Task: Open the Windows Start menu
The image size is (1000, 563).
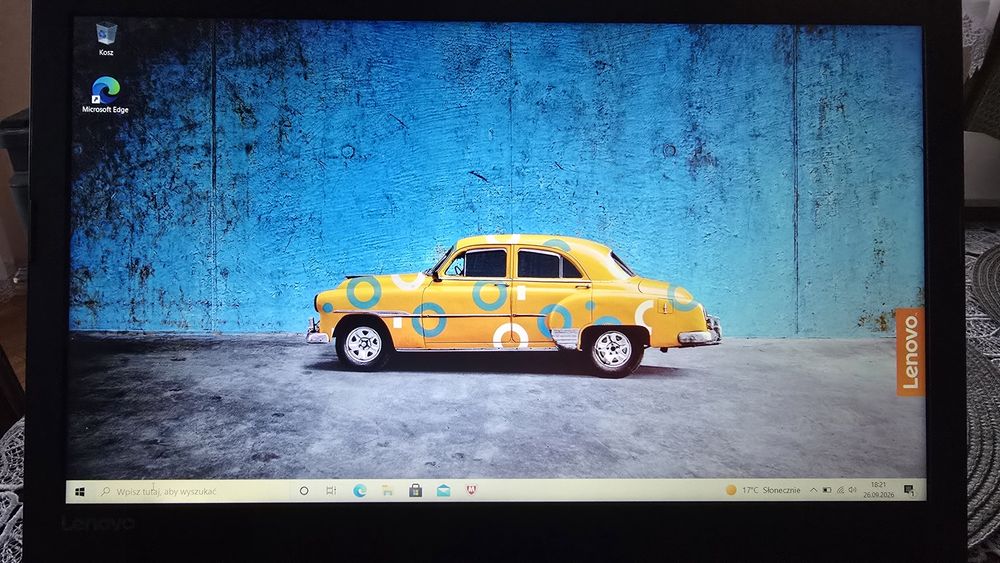Action: tap(80, 492)
